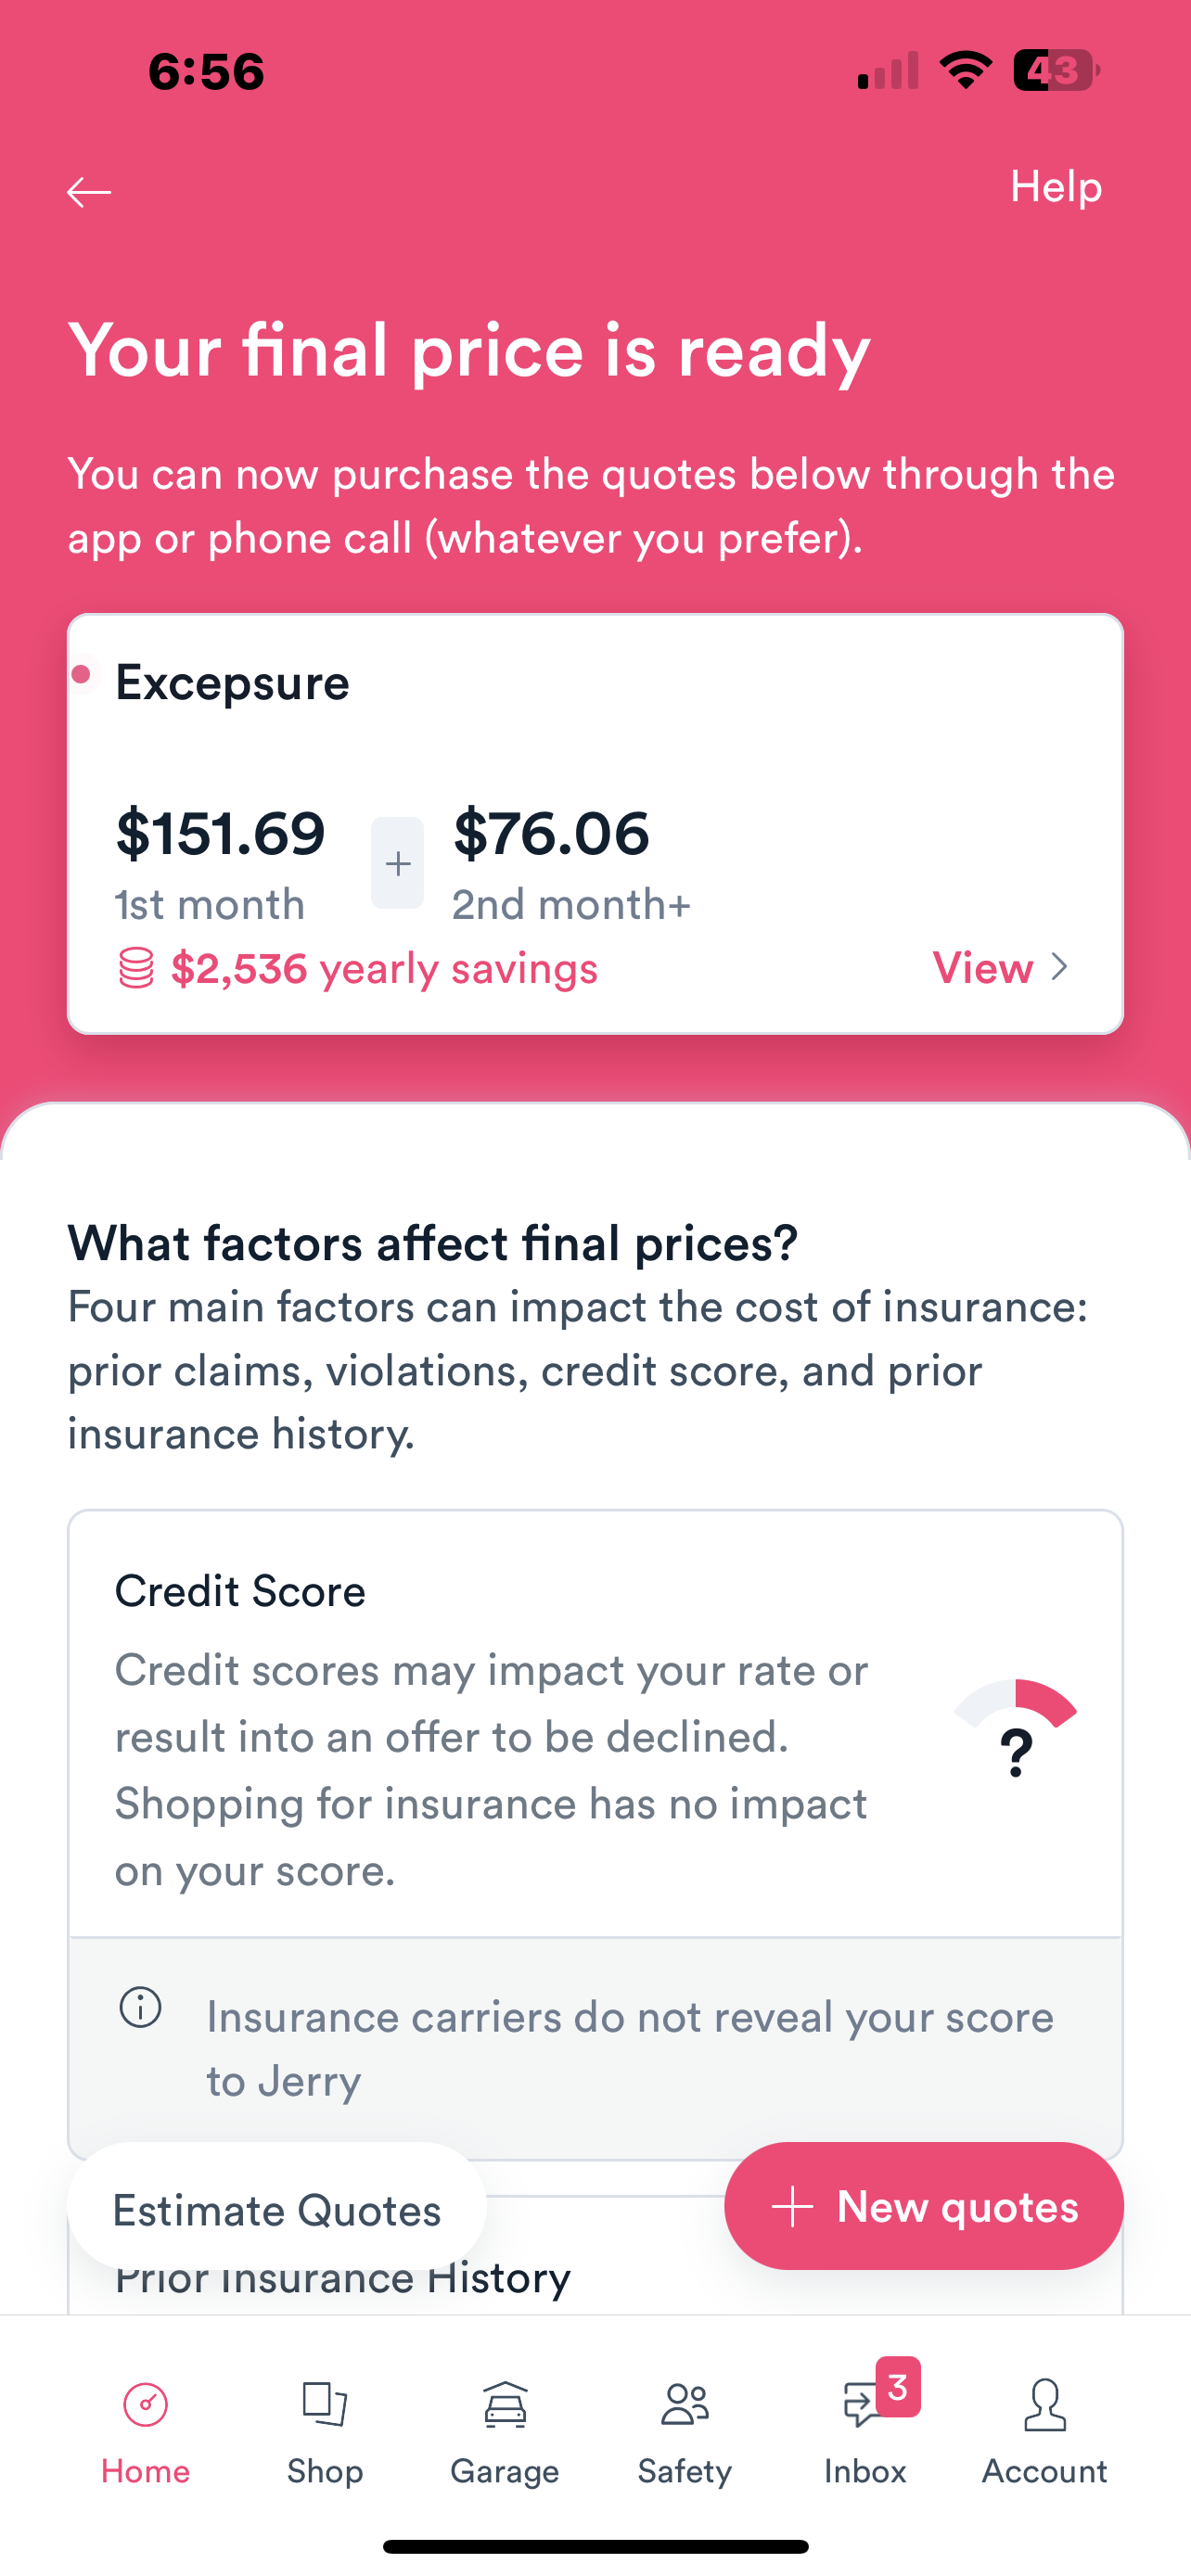Expand Excepsure quote with chevron arrow
This screenshot has width=1191, height=2576.
[x=1060, y=967]
